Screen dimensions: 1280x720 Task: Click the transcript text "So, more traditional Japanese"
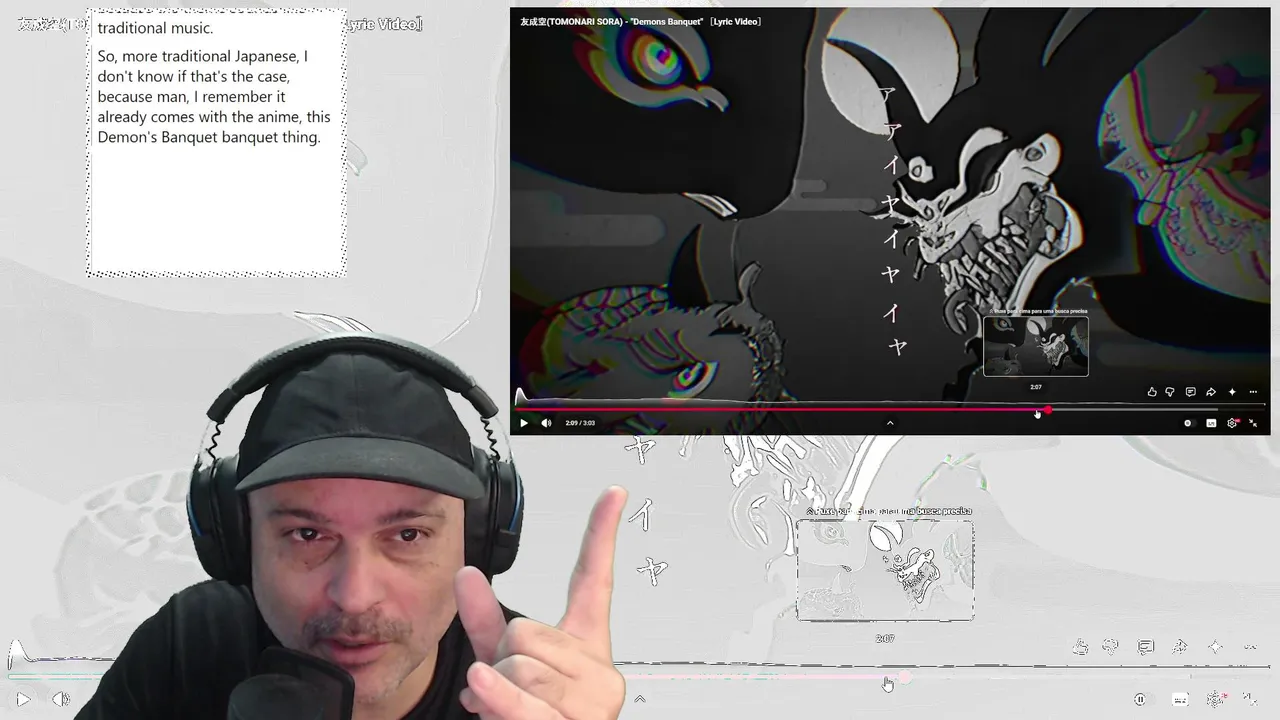pos(198,56)
